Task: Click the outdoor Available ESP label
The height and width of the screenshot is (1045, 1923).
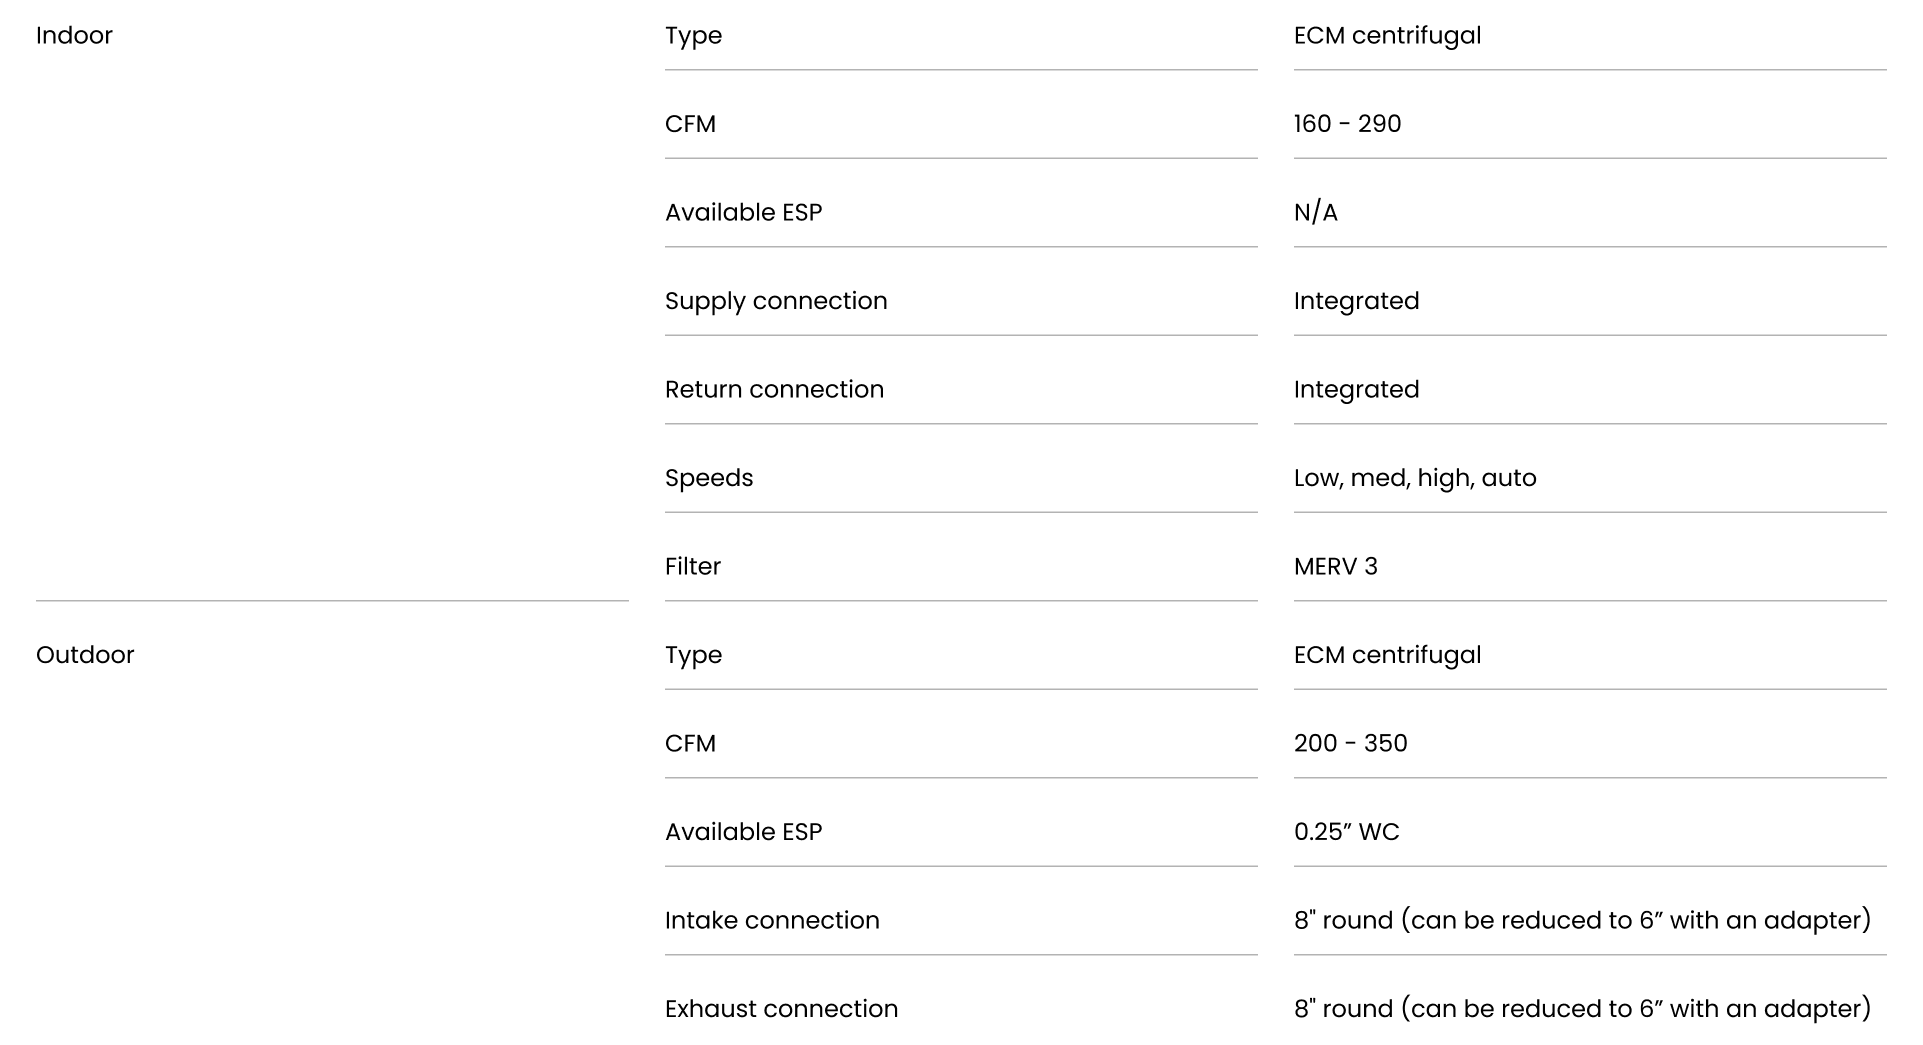Action: 743,832
